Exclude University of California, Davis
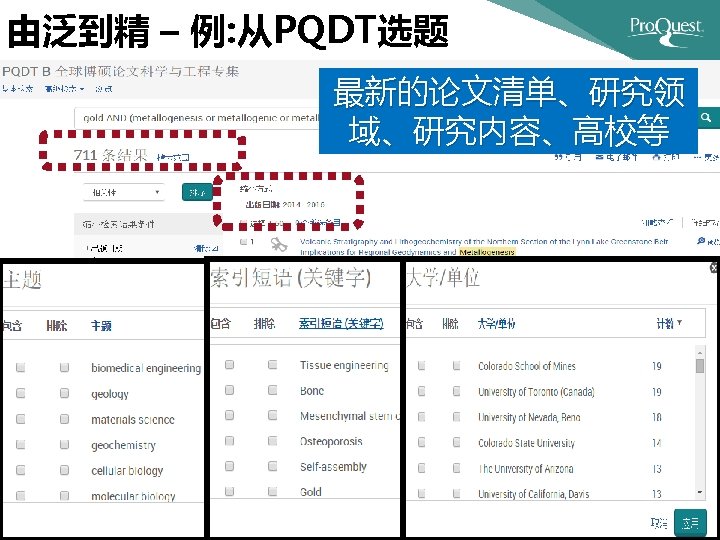This screenshot has height=540, width=720. 456,494
